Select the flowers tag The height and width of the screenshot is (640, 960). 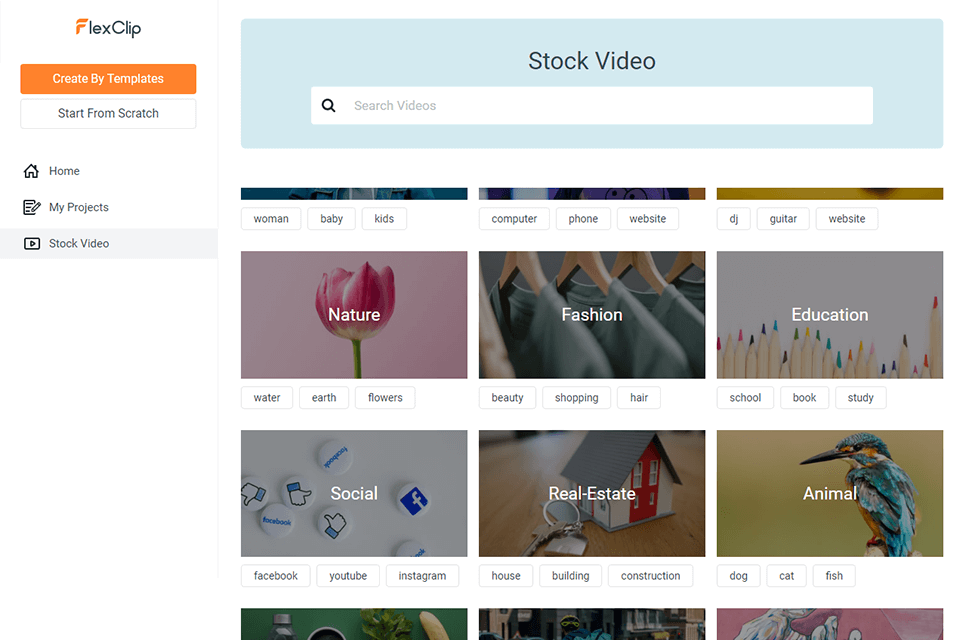385,397
